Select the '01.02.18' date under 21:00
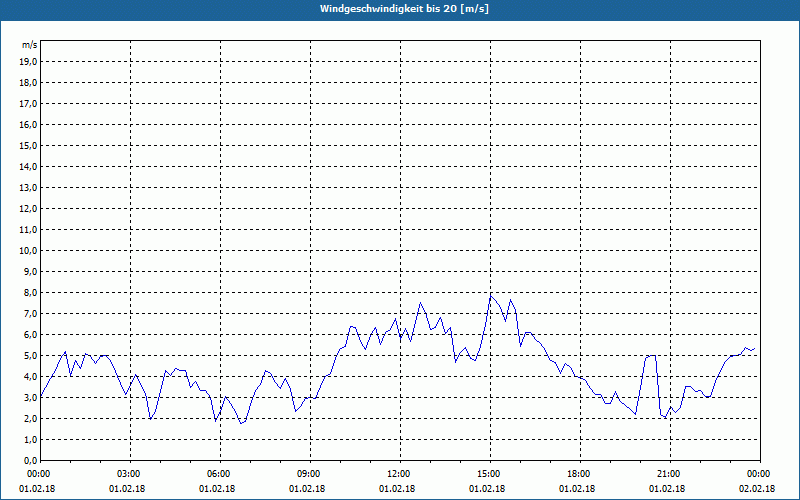800x500 pixels. [667, 489]
